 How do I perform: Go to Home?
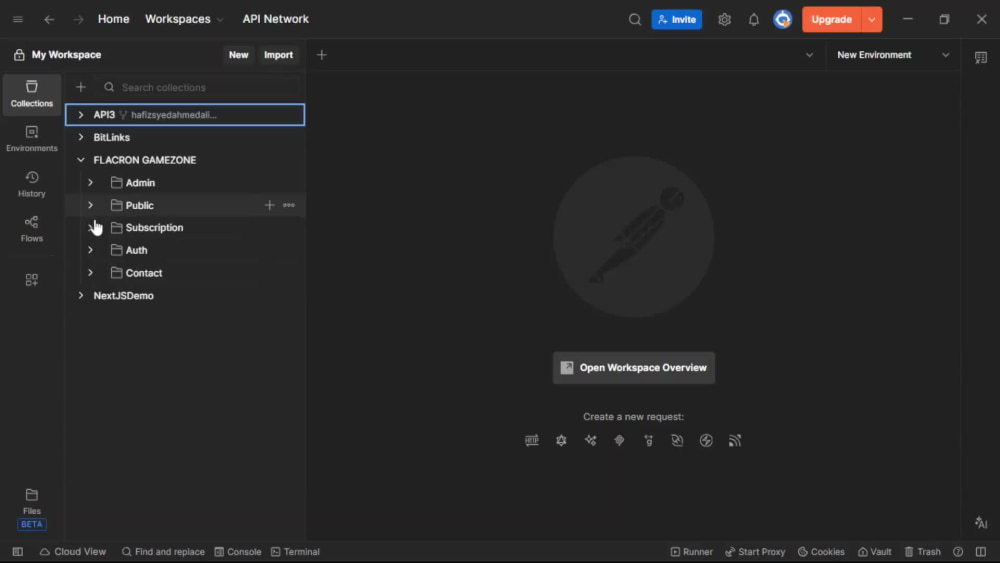[x=114, y=19]
